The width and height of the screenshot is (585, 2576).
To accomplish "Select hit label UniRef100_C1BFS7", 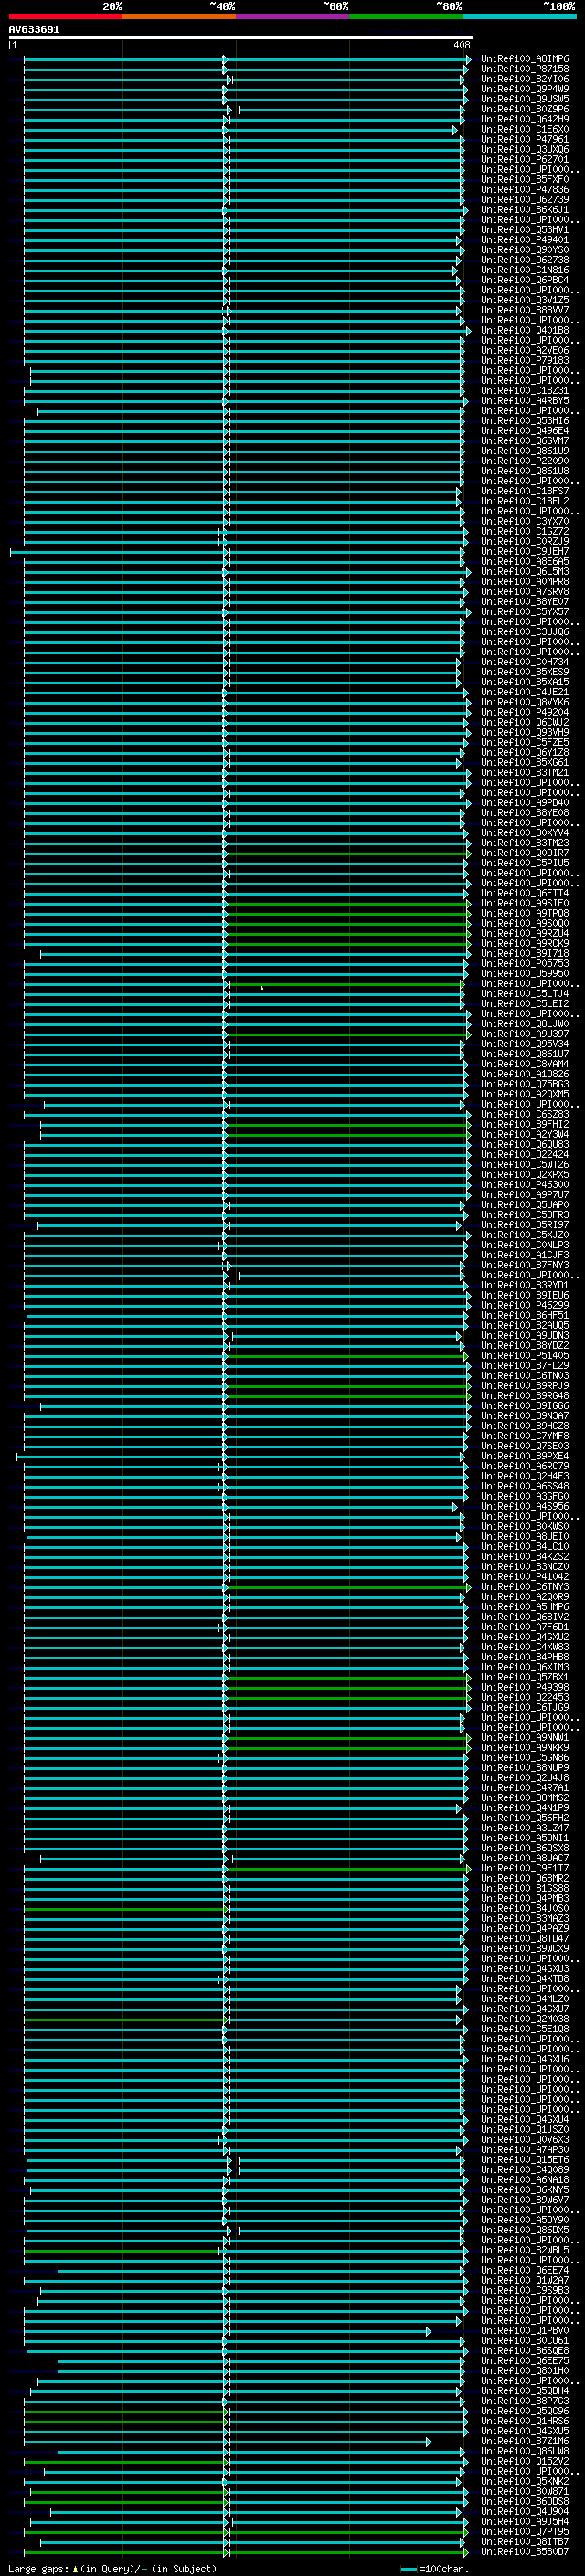I will (524, 491).
